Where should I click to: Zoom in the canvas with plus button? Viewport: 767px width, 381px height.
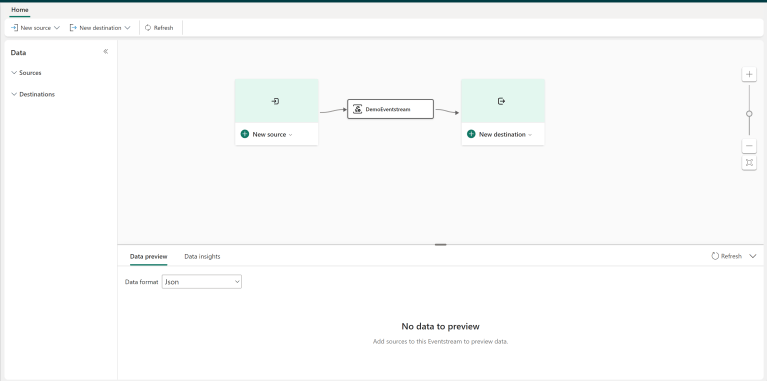[749, 74]
